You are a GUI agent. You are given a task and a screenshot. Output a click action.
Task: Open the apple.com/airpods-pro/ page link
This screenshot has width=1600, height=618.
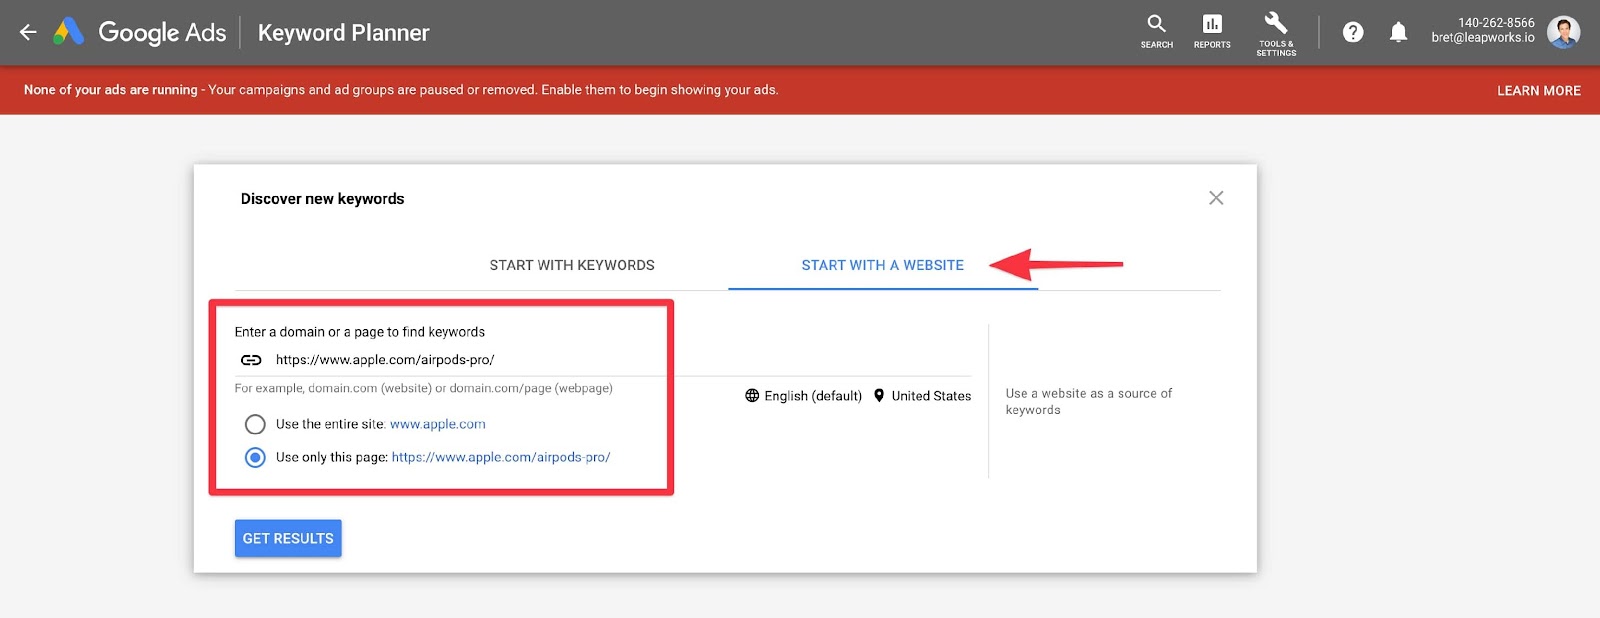click(x=501, y=457)
